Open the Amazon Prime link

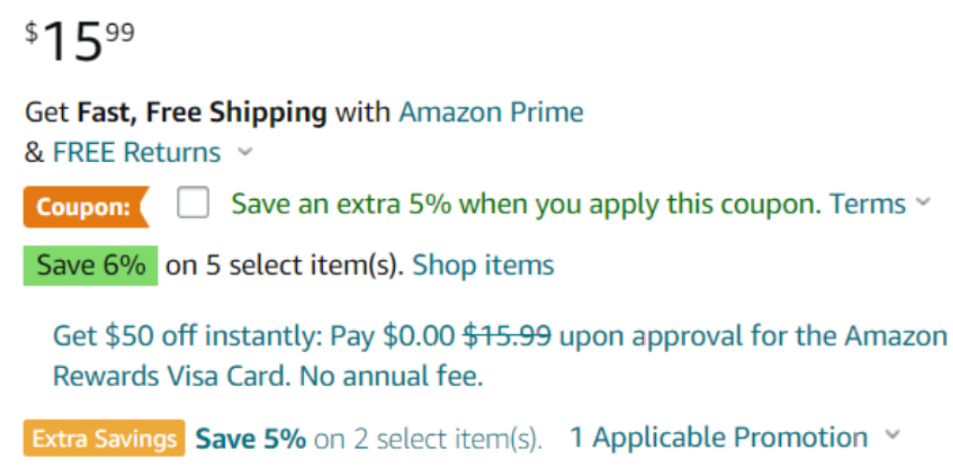click(x=490, y=111)
